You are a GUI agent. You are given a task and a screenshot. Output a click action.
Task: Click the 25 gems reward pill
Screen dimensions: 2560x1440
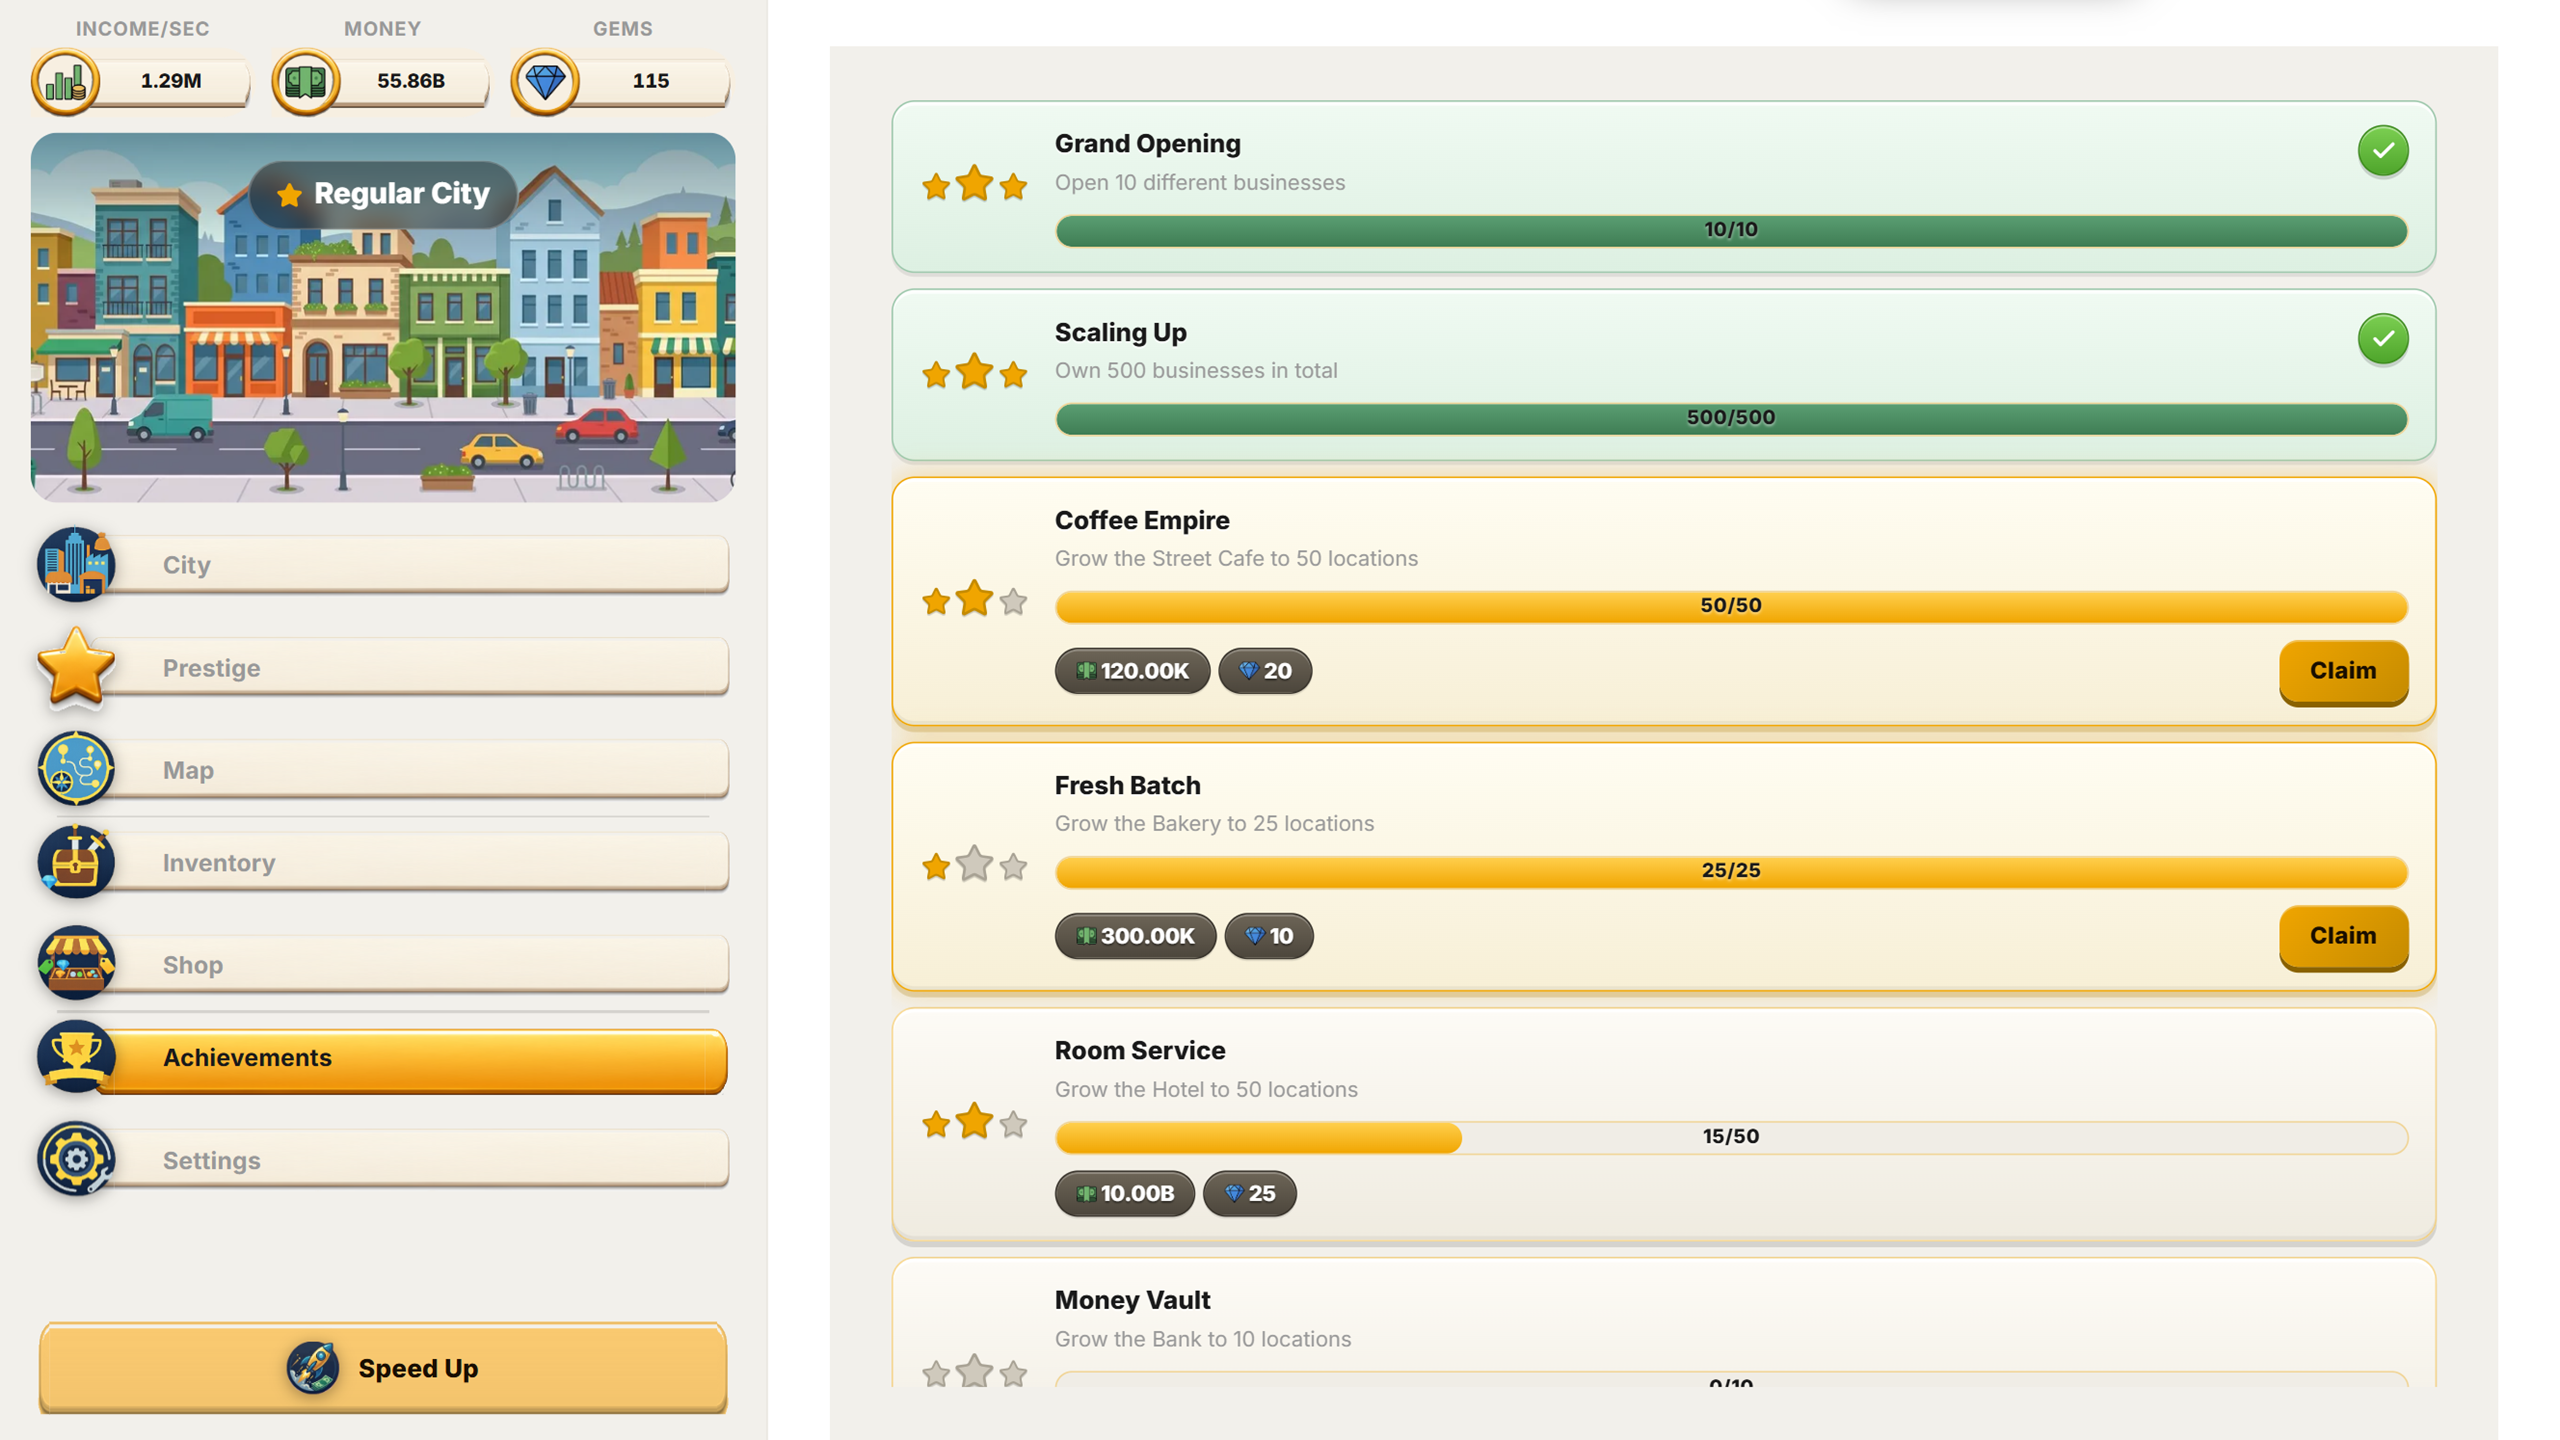click(x=1249, y=1194)
